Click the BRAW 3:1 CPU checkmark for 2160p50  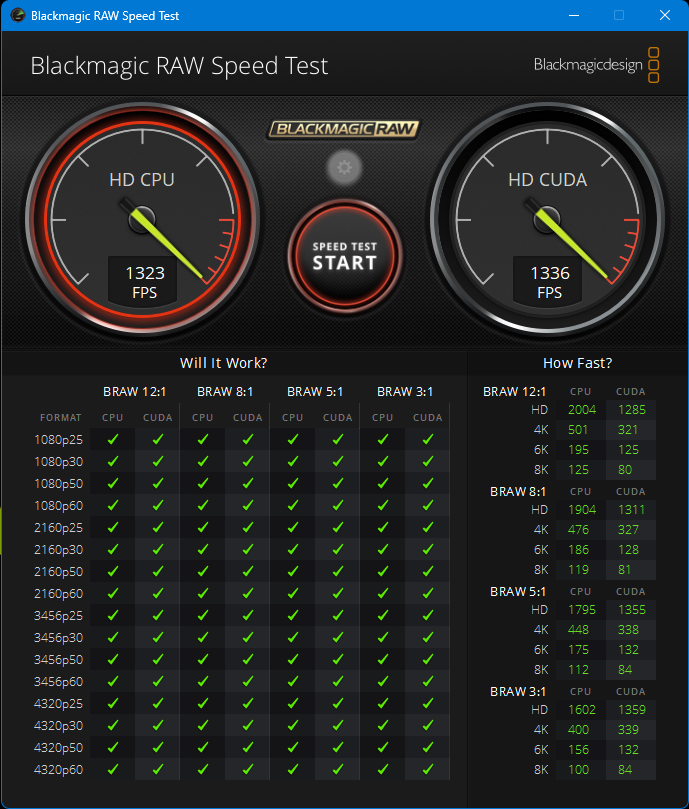(x=382, y=572)
